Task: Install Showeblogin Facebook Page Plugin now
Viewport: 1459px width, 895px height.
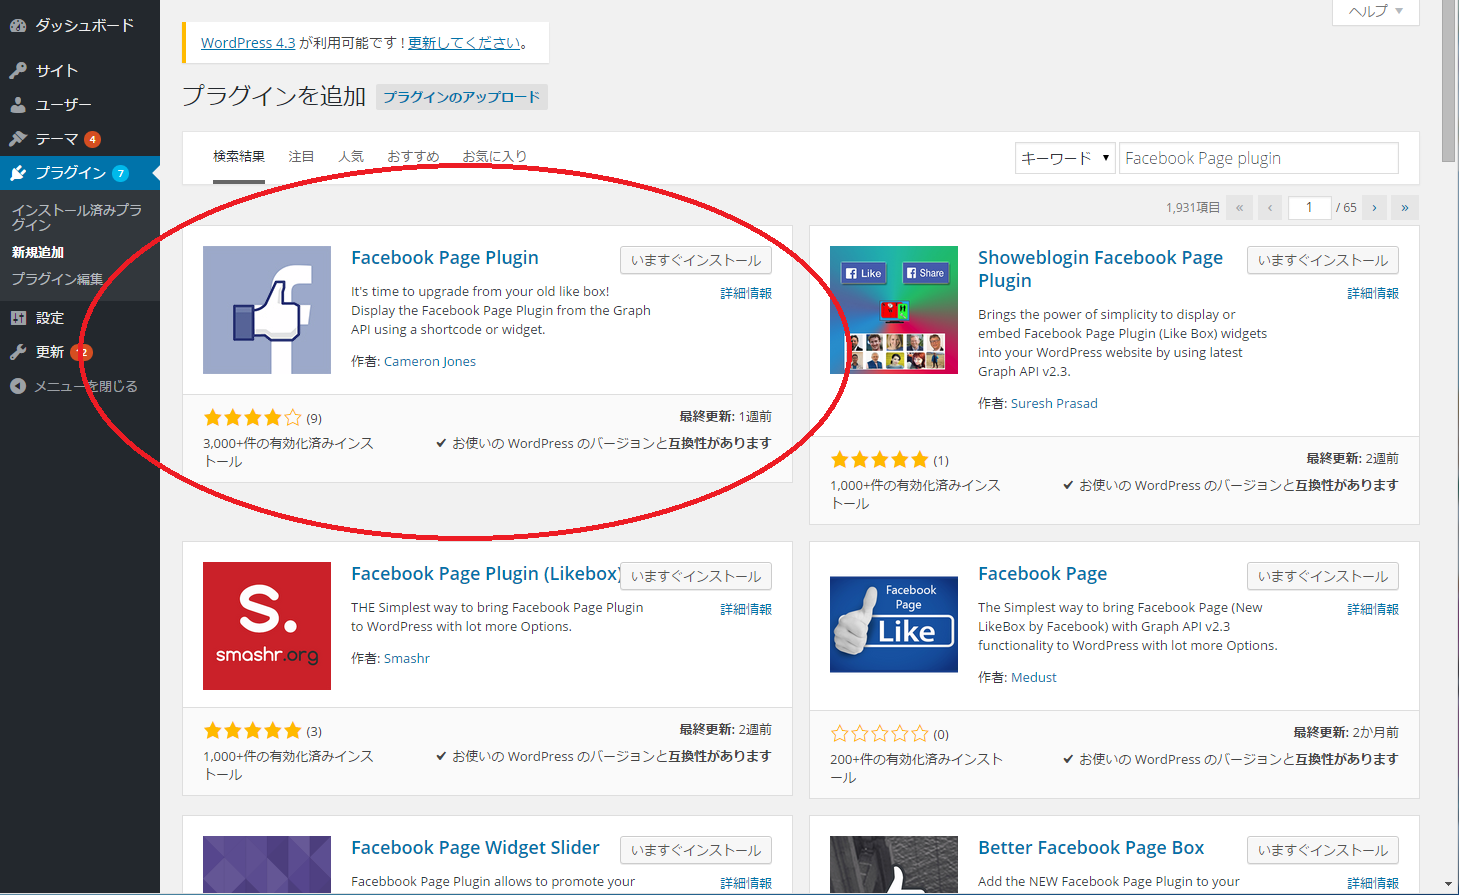Action: [1323, 260]
